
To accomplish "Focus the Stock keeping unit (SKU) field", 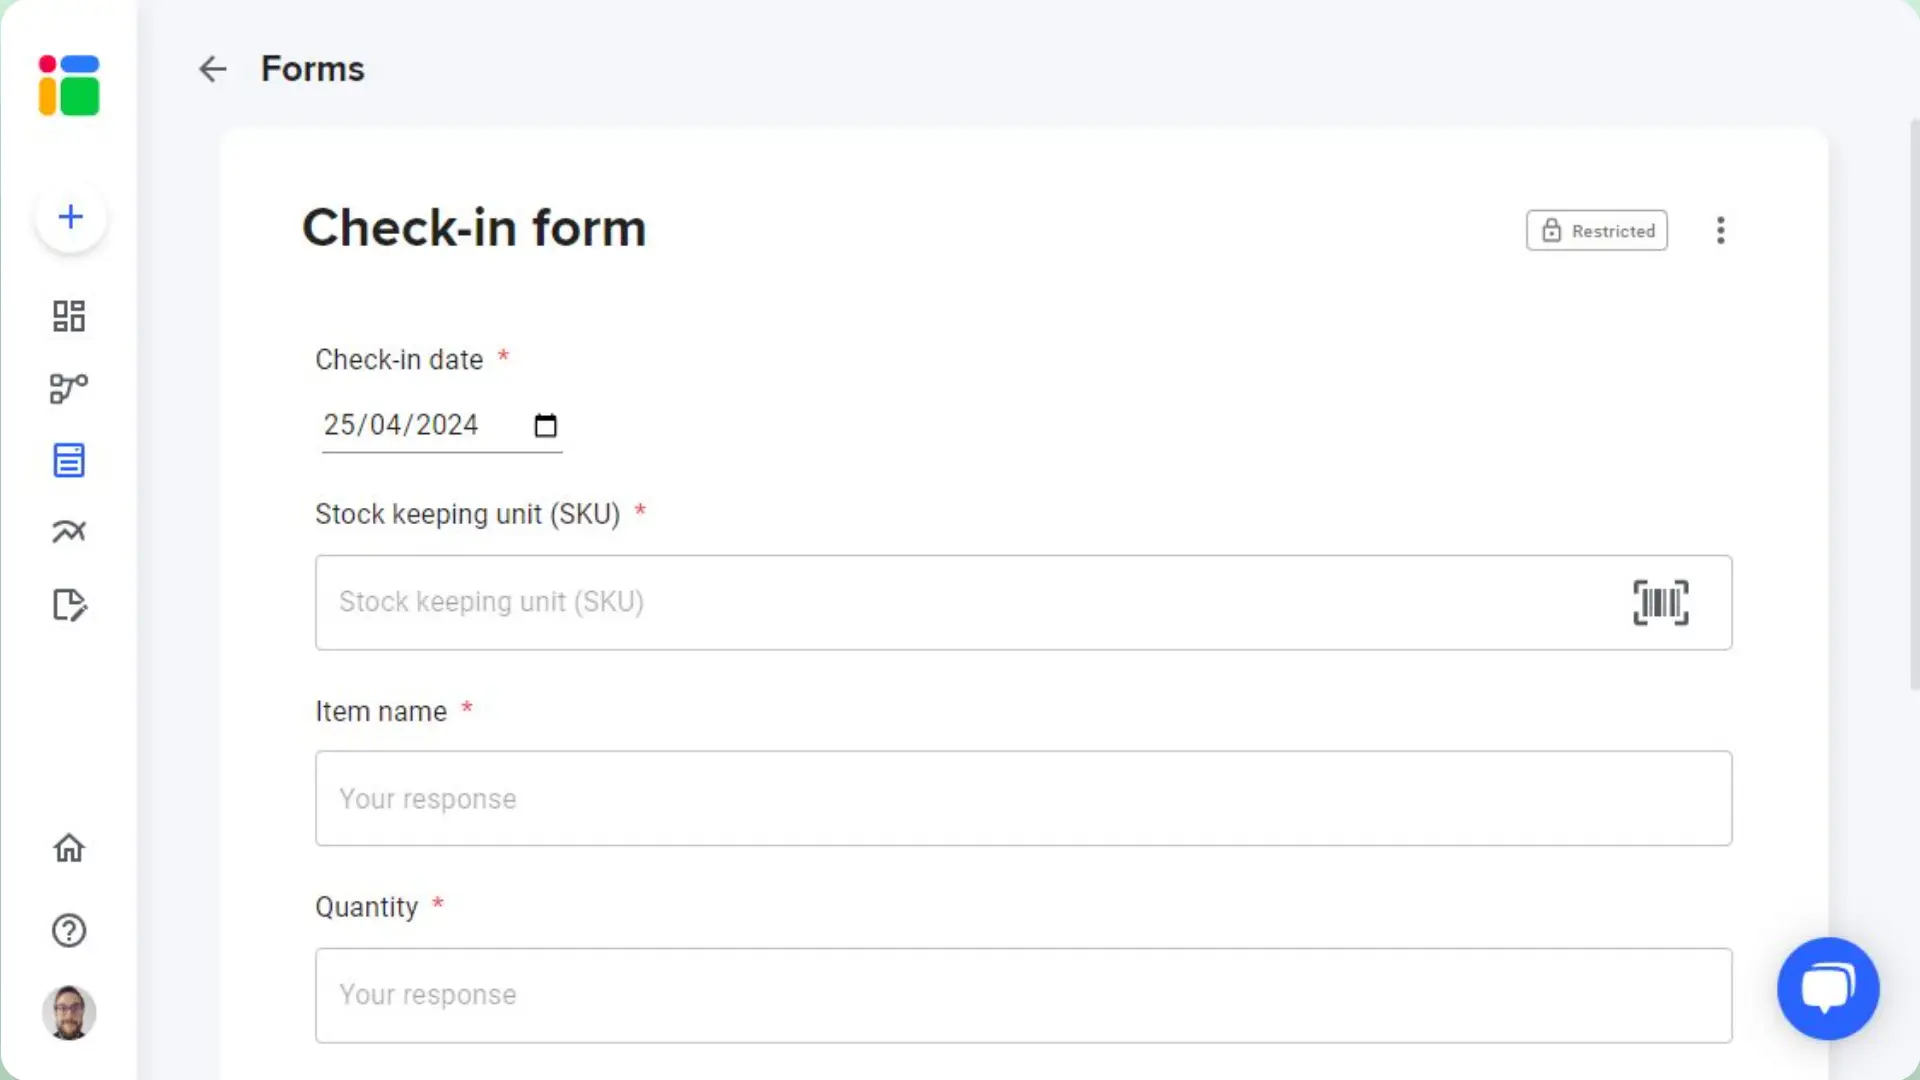I will point(960,603).
